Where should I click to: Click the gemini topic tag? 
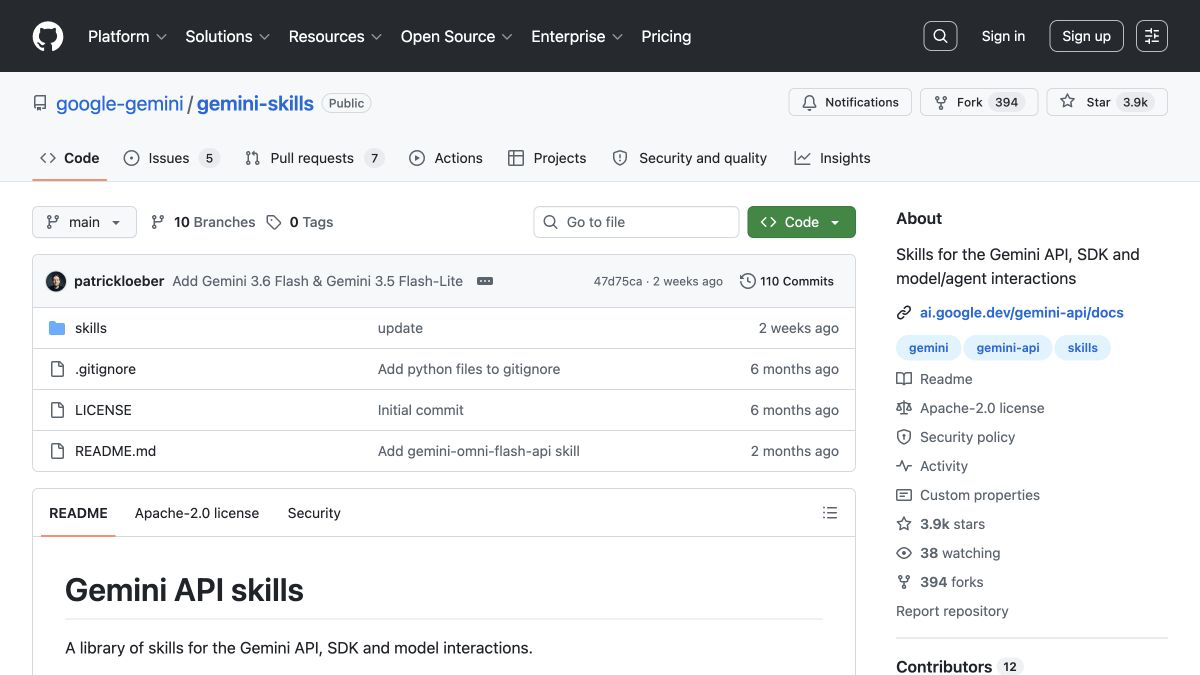928,348
